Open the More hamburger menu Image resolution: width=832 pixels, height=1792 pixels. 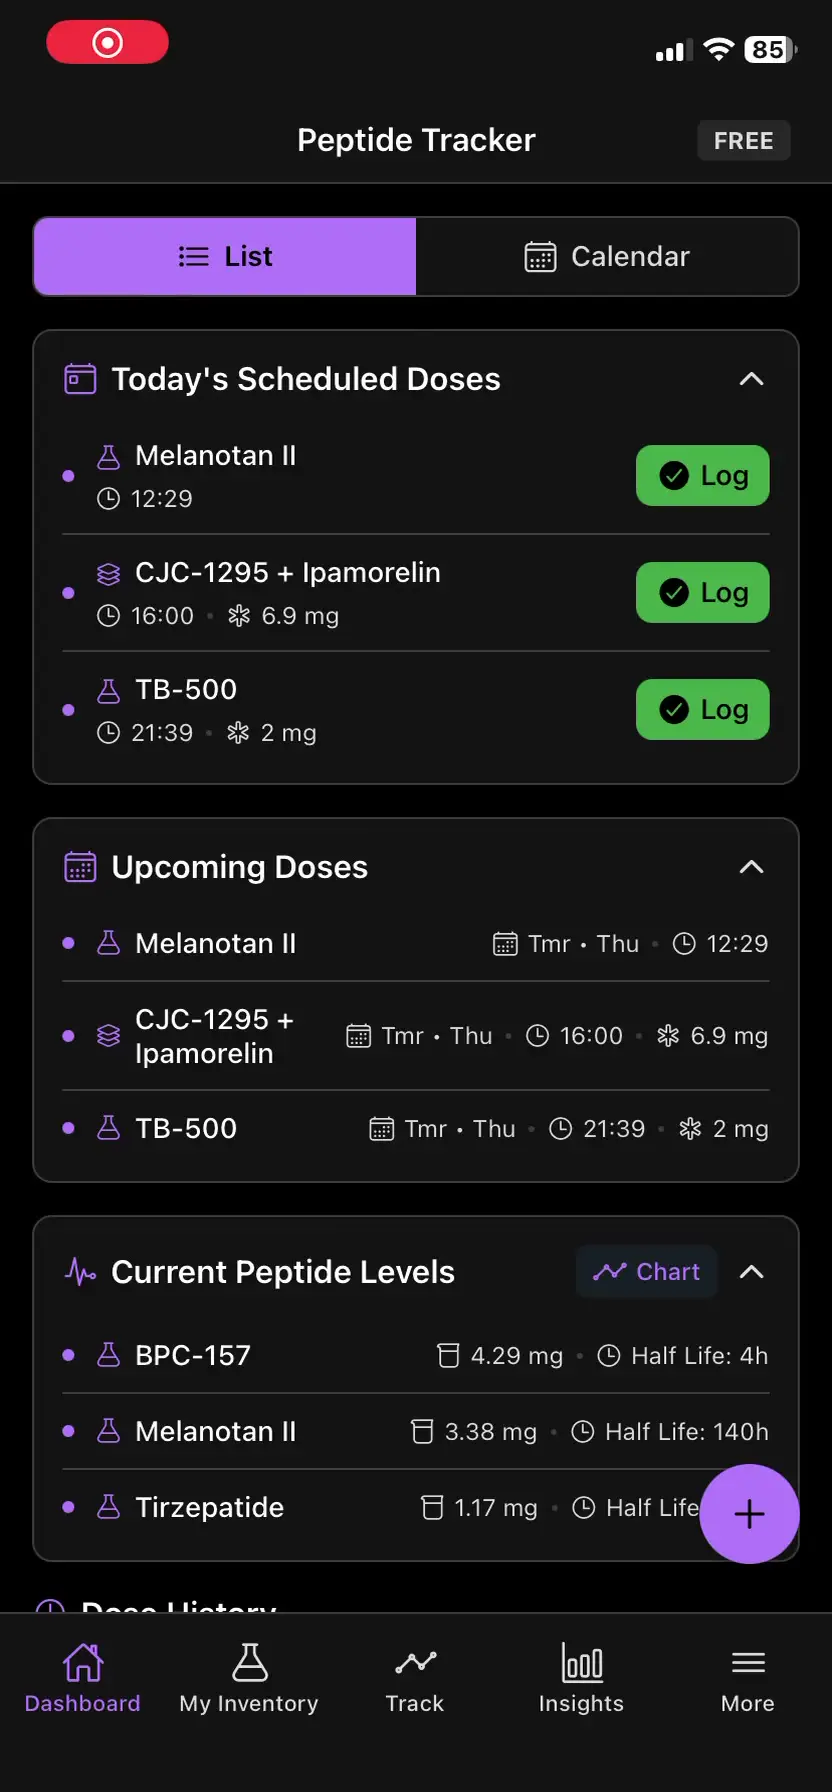coord(748,1663)
